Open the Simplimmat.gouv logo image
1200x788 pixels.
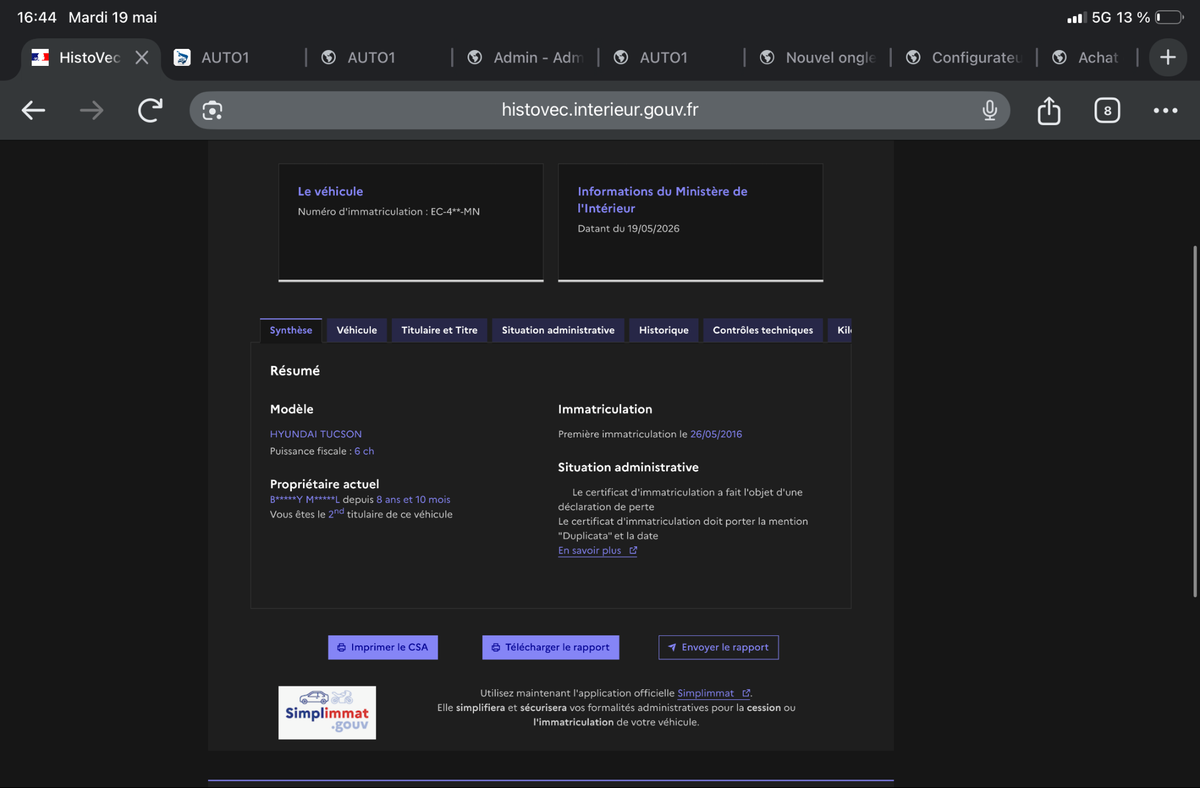pos(327,712)
